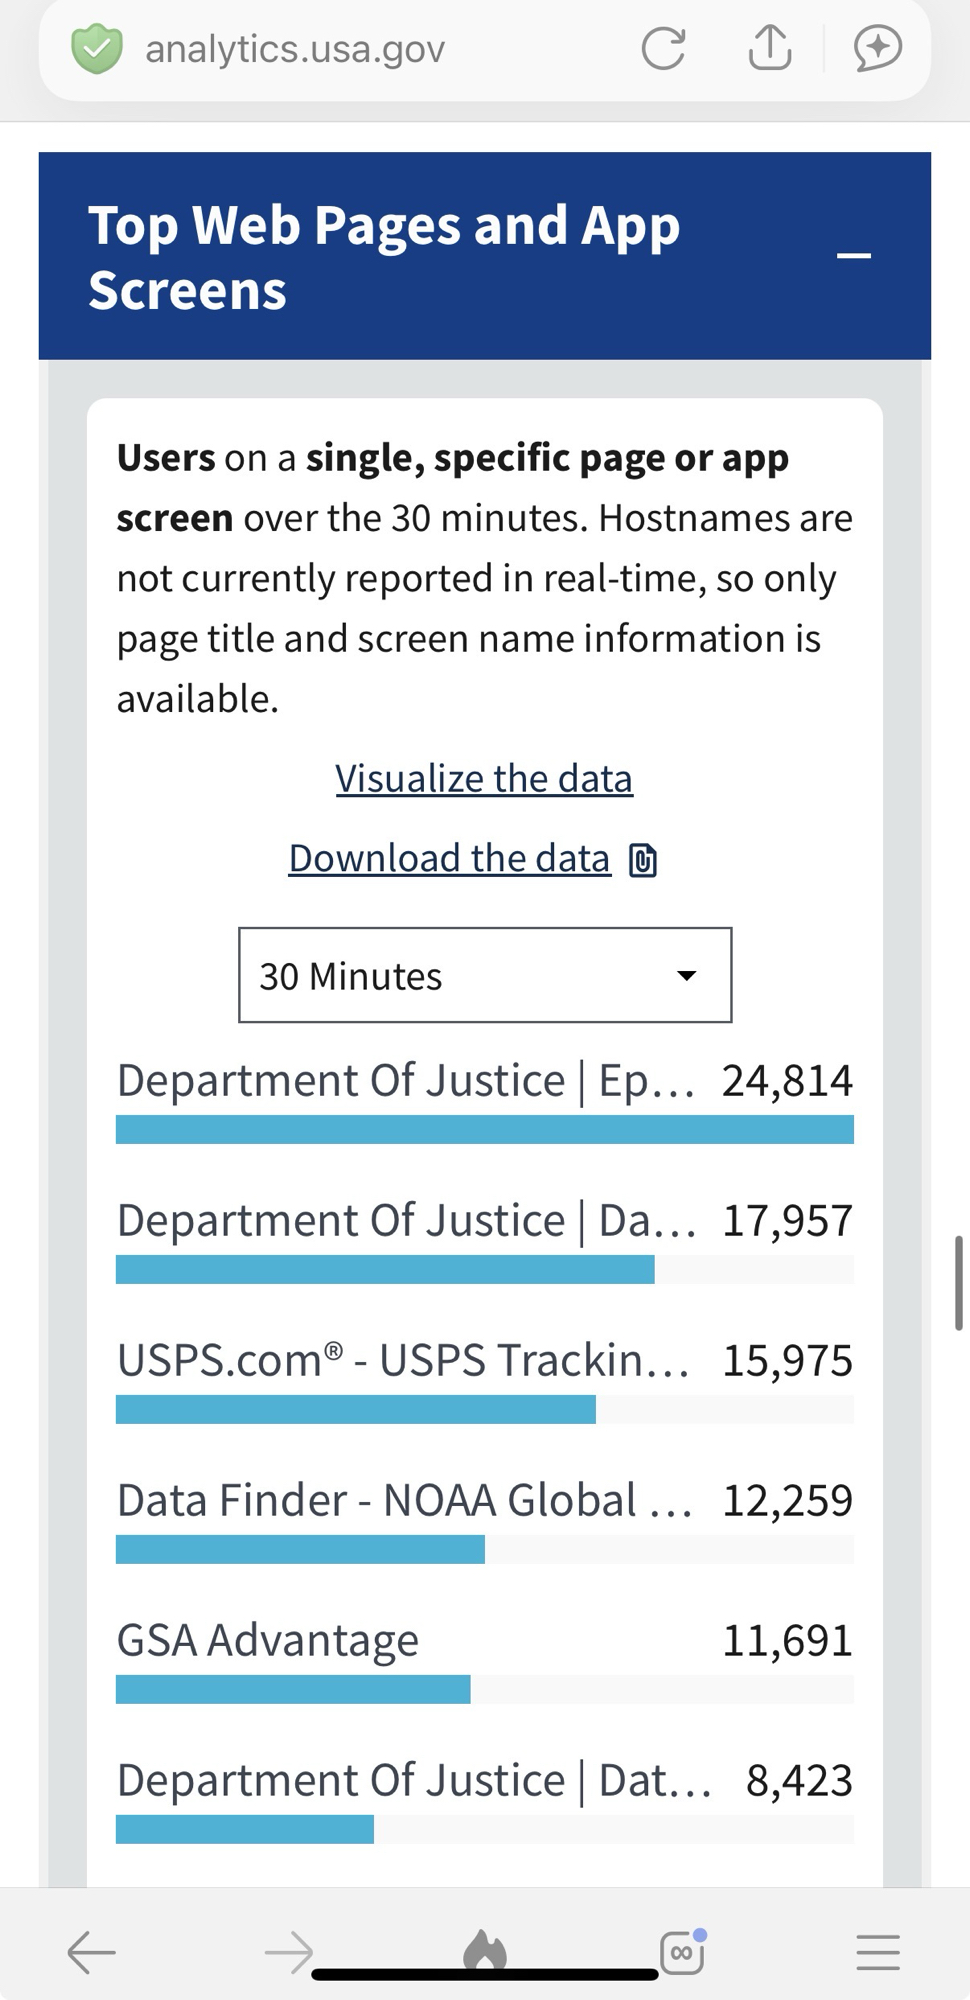
Task: Tap the share icon in address bar
Action: tap(769, 48)
